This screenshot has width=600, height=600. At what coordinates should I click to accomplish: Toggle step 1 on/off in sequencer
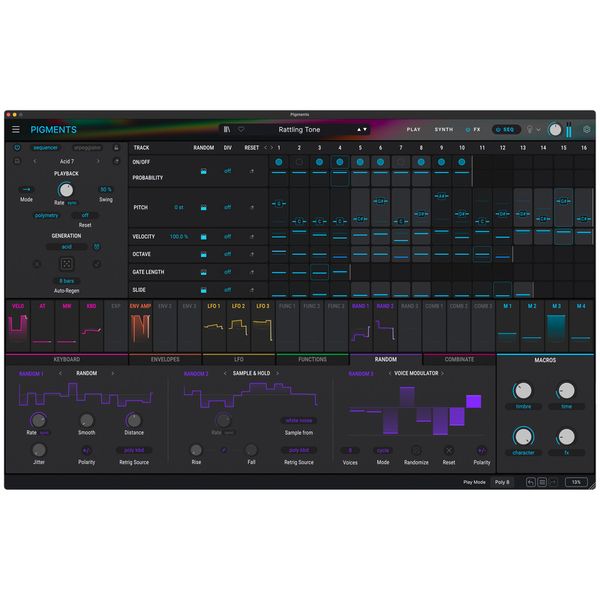coord(278,161)
